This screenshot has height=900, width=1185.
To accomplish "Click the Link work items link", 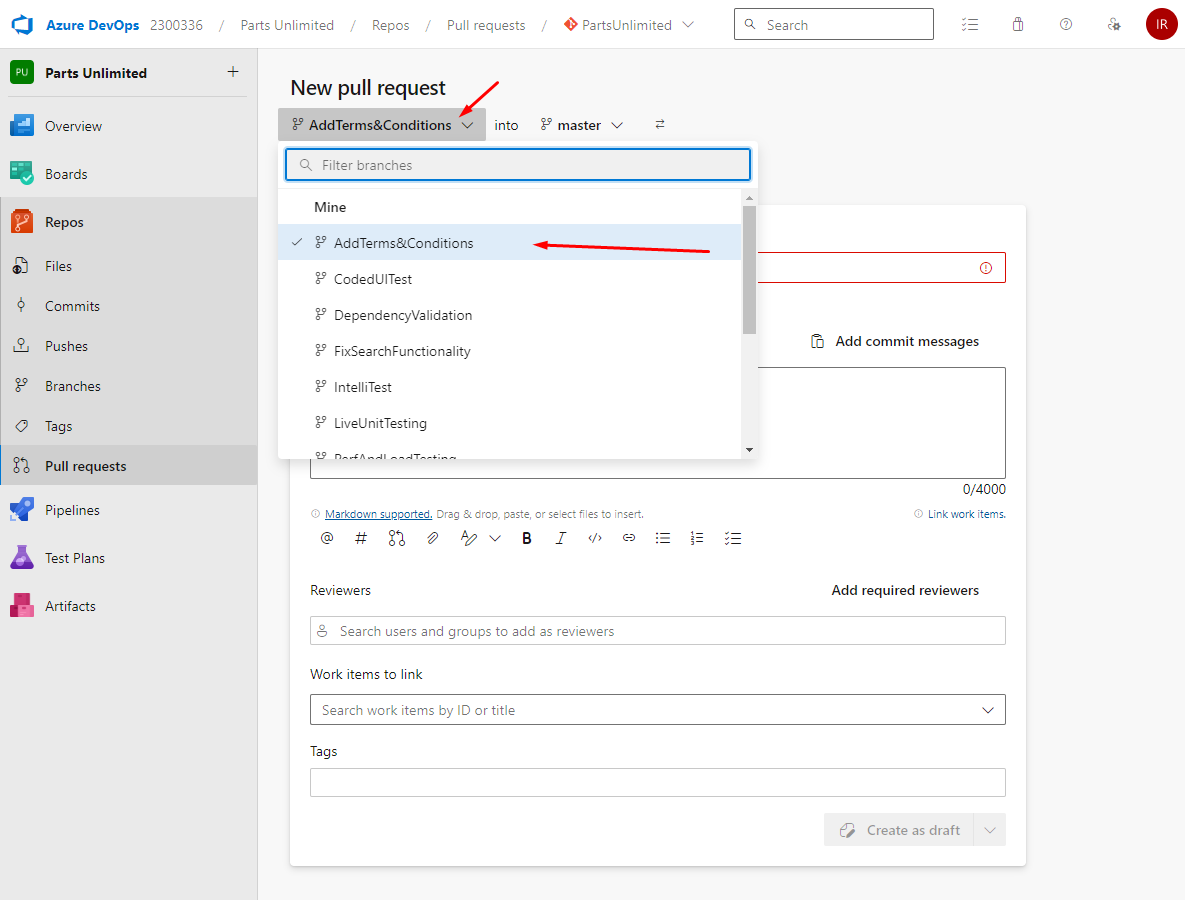I will click(967, 514).
